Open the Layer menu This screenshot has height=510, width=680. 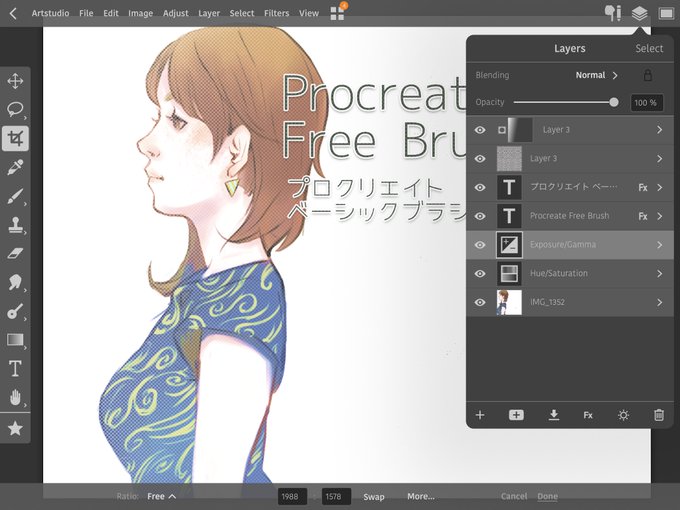coord(209,13)
